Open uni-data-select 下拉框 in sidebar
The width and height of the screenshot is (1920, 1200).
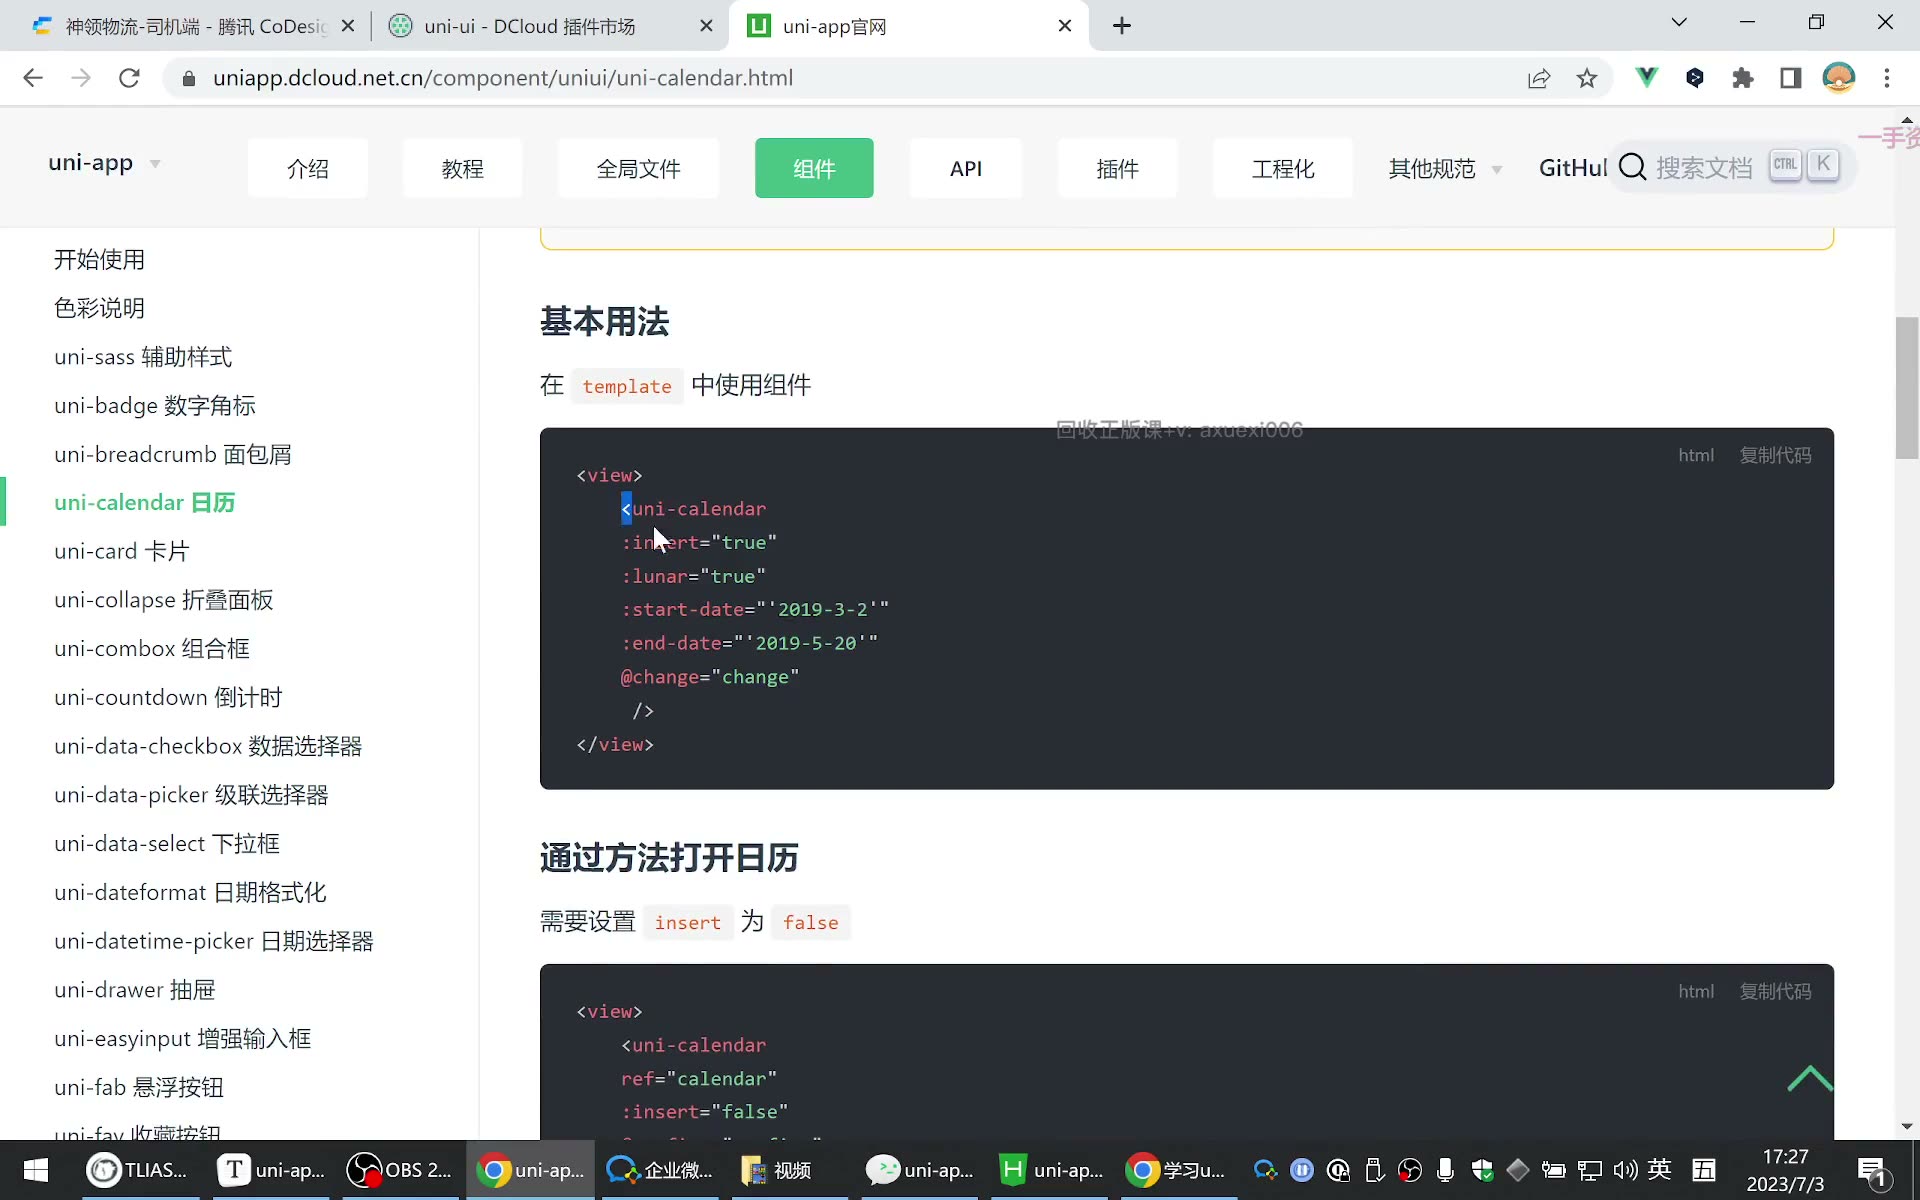[167, 844]
